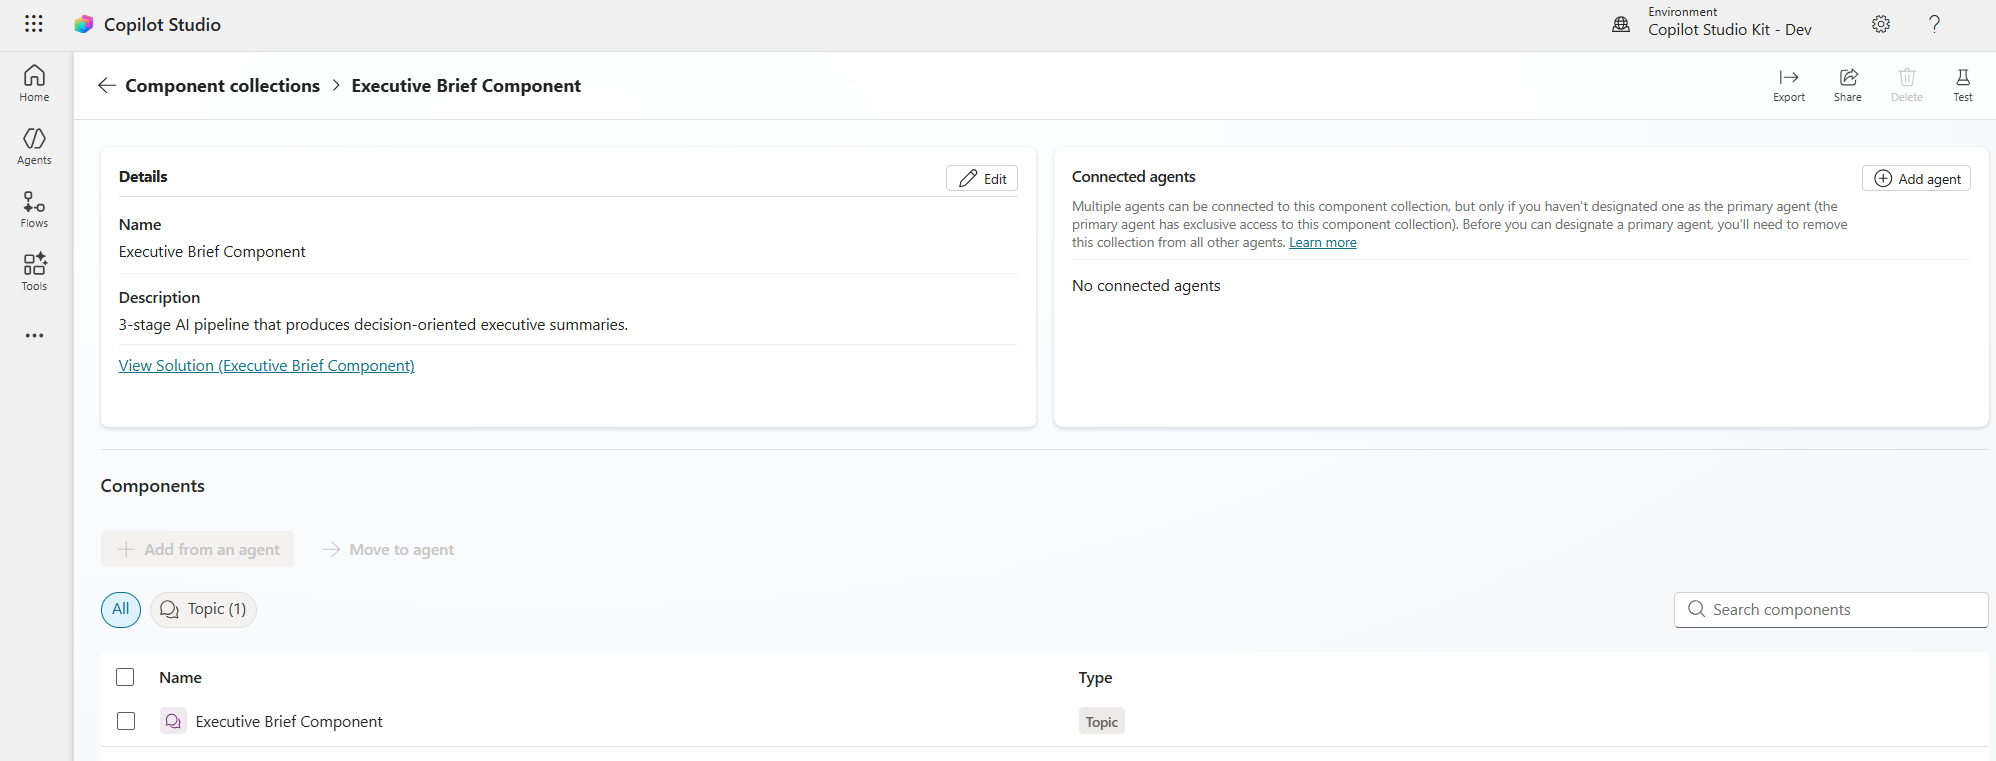Click the Executive Brief Component breadcrumb title

466,86
